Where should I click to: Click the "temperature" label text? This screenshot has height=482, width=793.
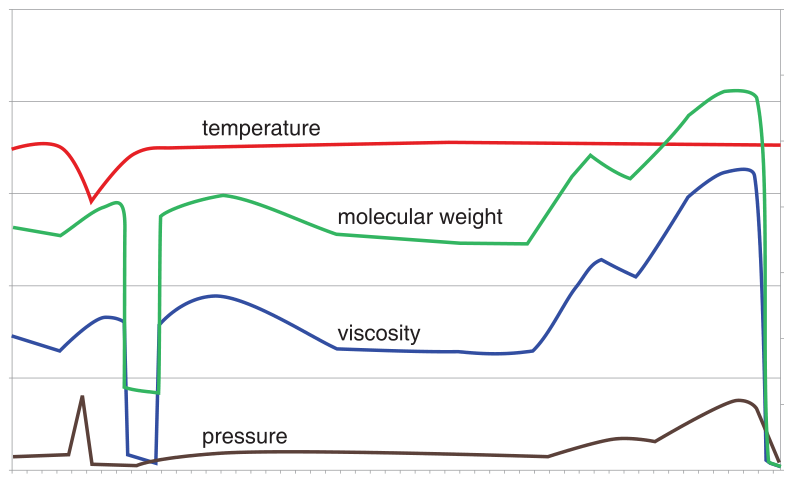point(261,128)
